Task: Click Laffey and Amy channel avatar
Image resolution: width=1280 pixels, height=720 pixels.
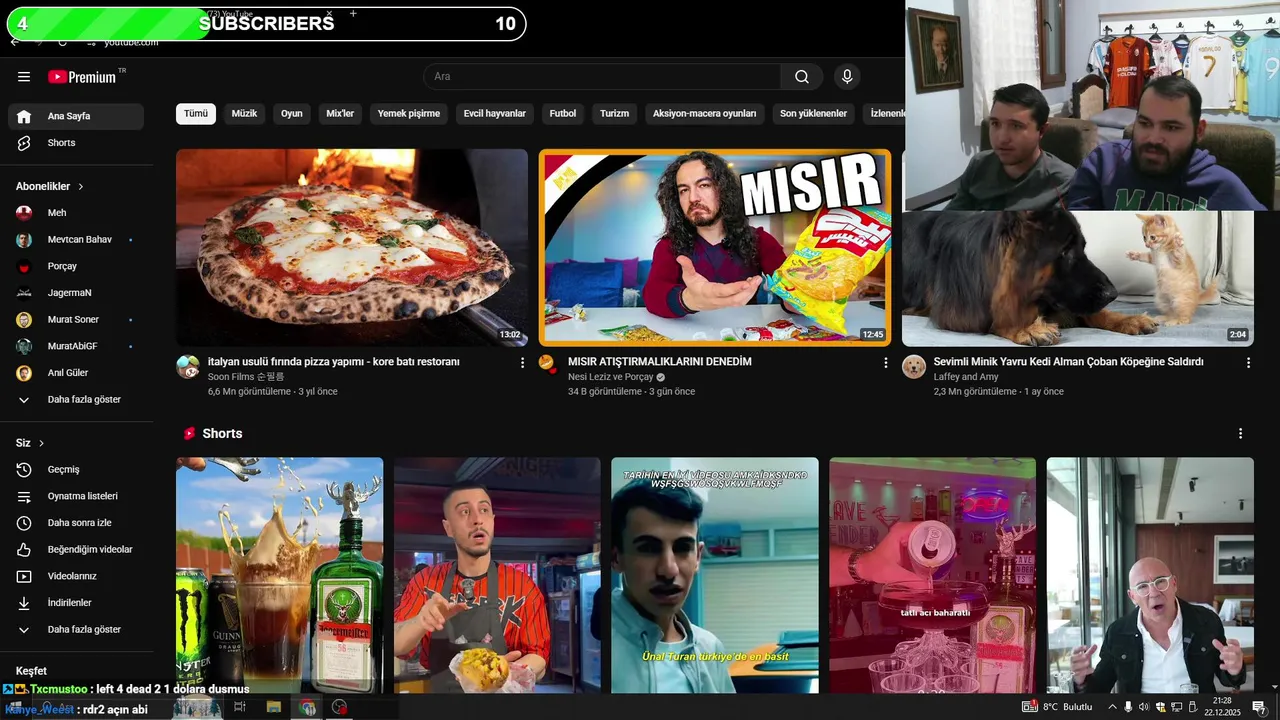Action: [914, 367]
